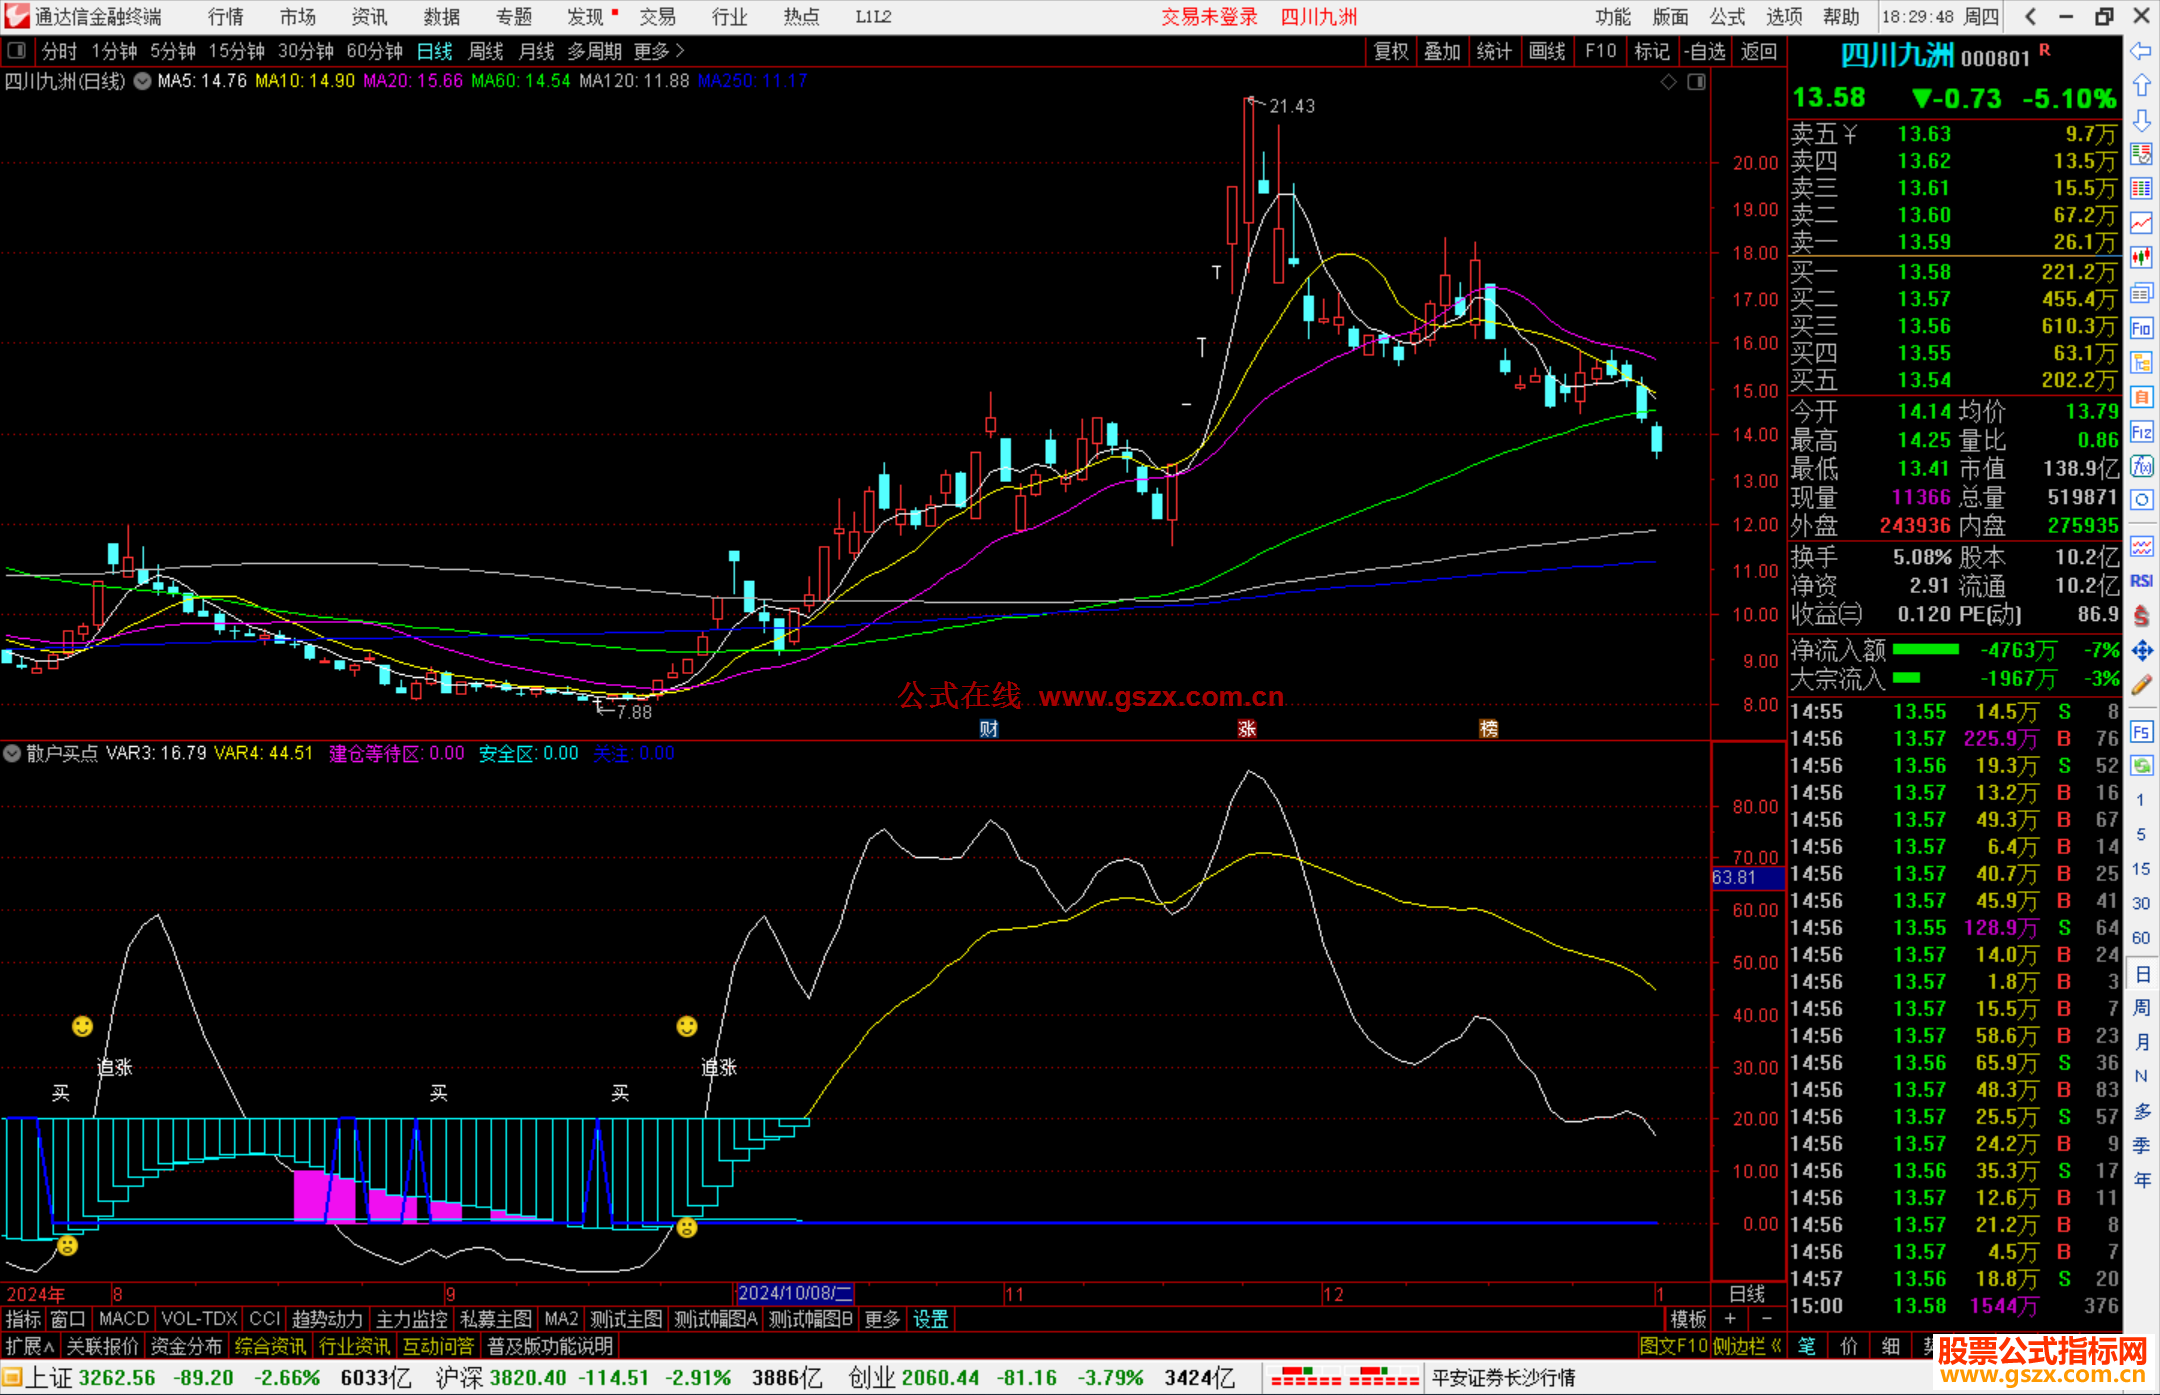Viewport: 2160px width, 1395px height.
Task: Click the up arrow icon in right sidebar
Action: [2141, 86]
